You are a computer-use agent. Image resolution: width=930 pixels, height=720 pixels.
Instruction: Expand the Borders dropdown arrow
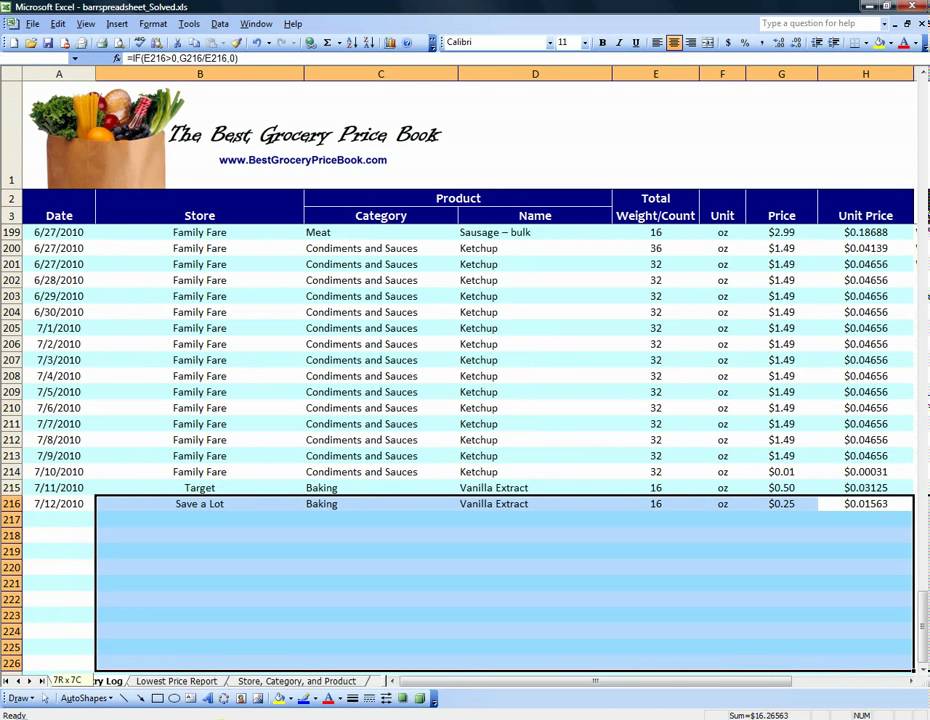pyautogui.click(x=866, y=43)
